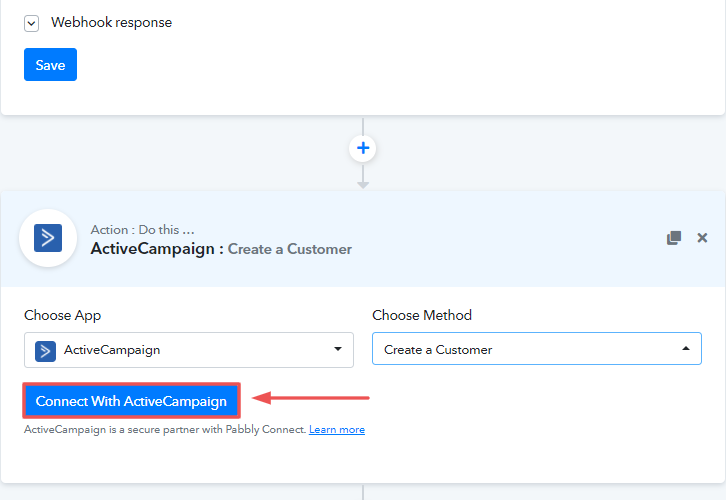Click the Choose Method dropdown arrow

coord(686,349)
